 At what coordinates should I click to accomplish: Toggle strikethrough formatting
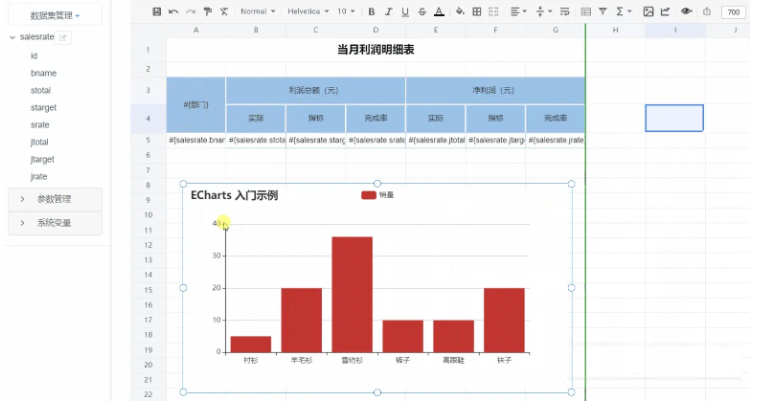422,12
